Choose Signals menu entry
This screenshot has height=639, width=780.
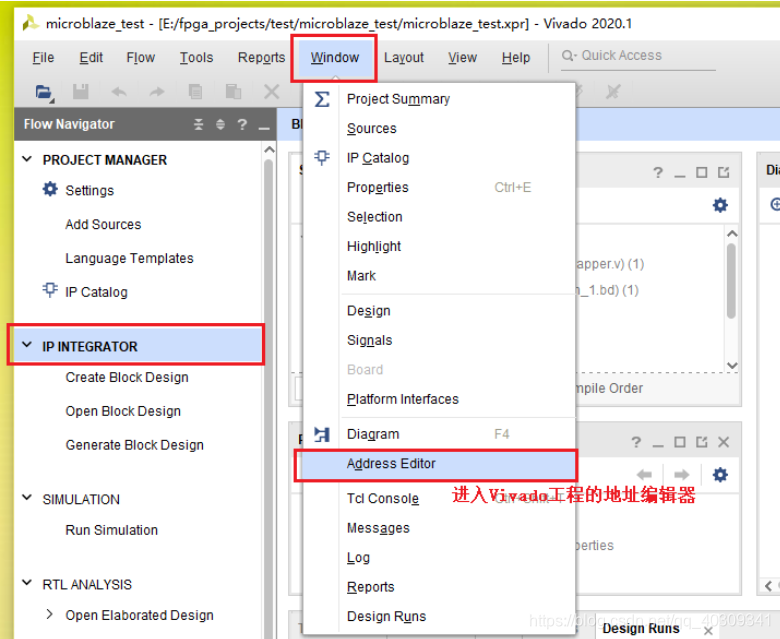pos(439,340)
